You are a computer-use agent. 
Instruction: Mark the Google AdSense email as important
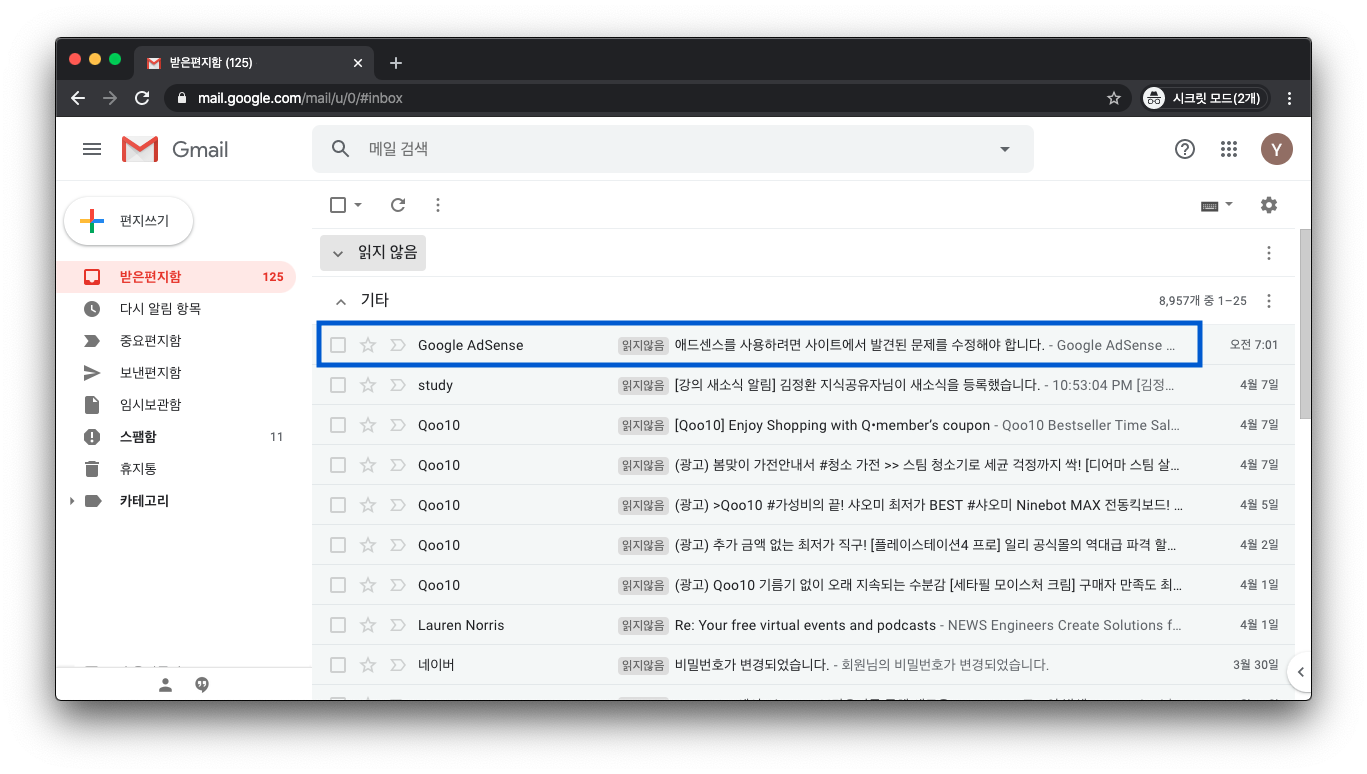[x=397, y=345]
